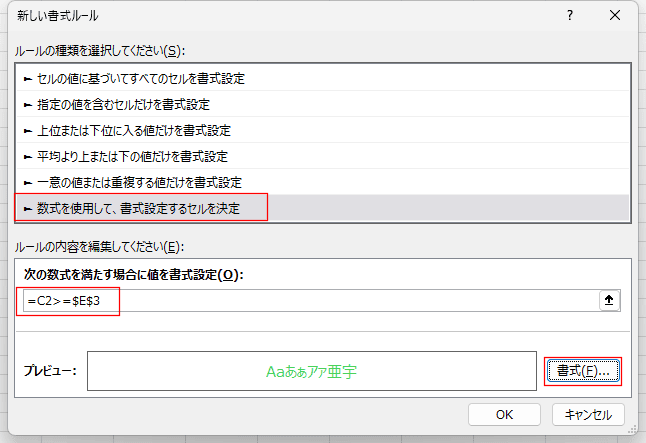Open help with the question mark icon
Screen dimensions: 646x443
click(569, 16)
